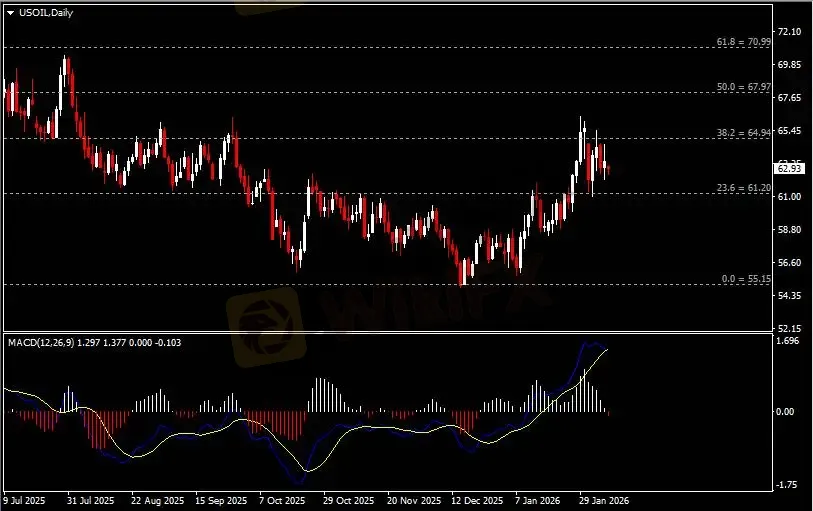This screenshot has height=511, width=813.
Task: Select the 23.6 = 61.20 Fibonacci label
Action: tap(744, 188)
